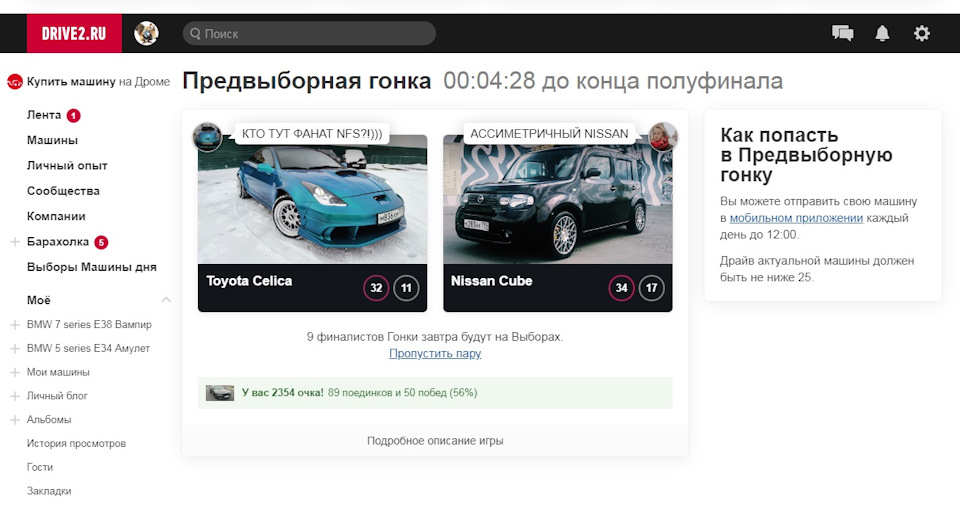
Task: Open Личный опыт section
Action: coord(67,166)
